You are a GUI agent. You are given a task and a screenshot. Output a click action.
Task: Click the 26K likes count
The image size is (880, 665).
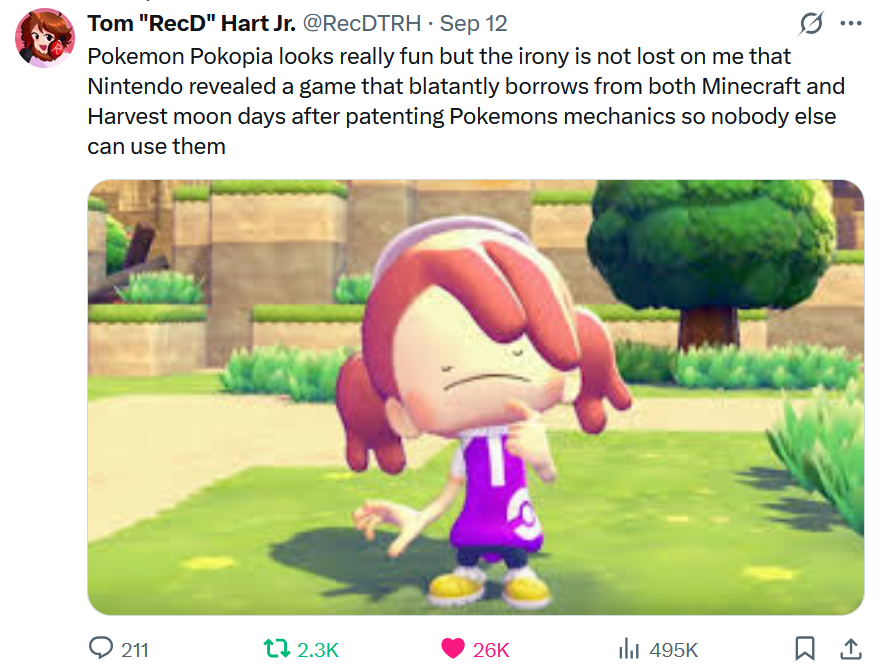pyautogui.click(x=491, y=650)
